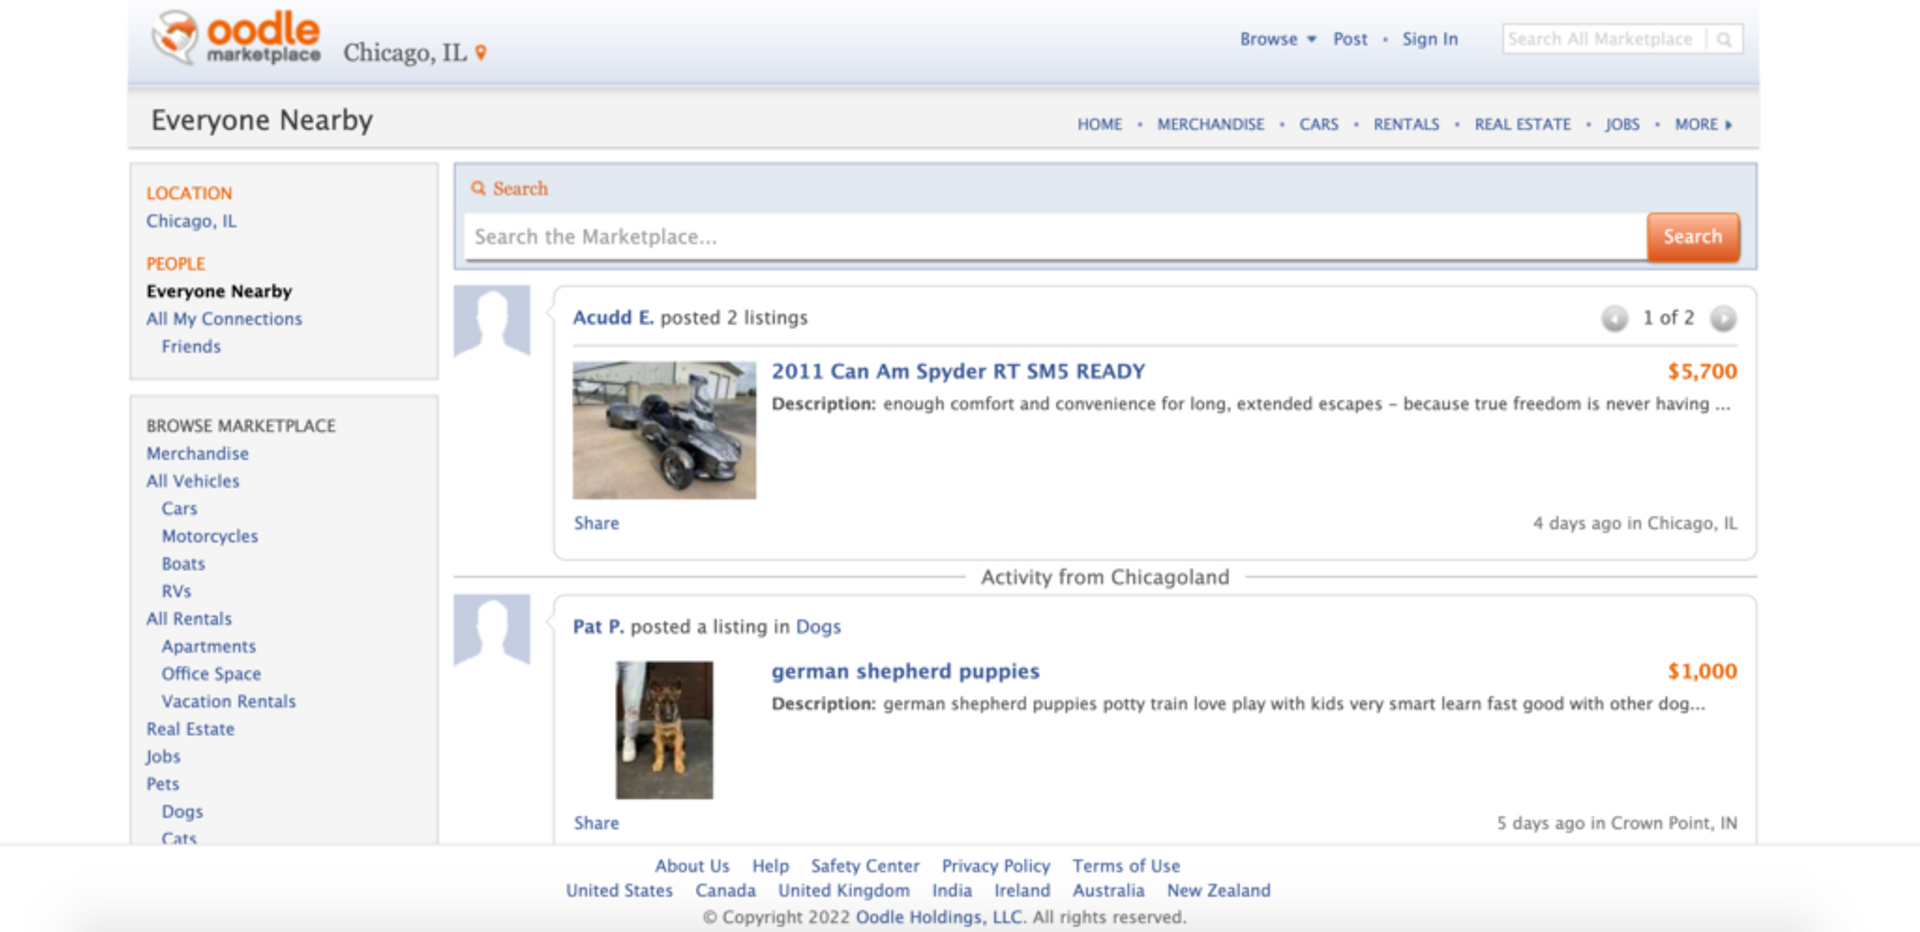Open the Browse dropdown menu
The width and height of the screenshot is (1920, 932).
[1277, 39]
